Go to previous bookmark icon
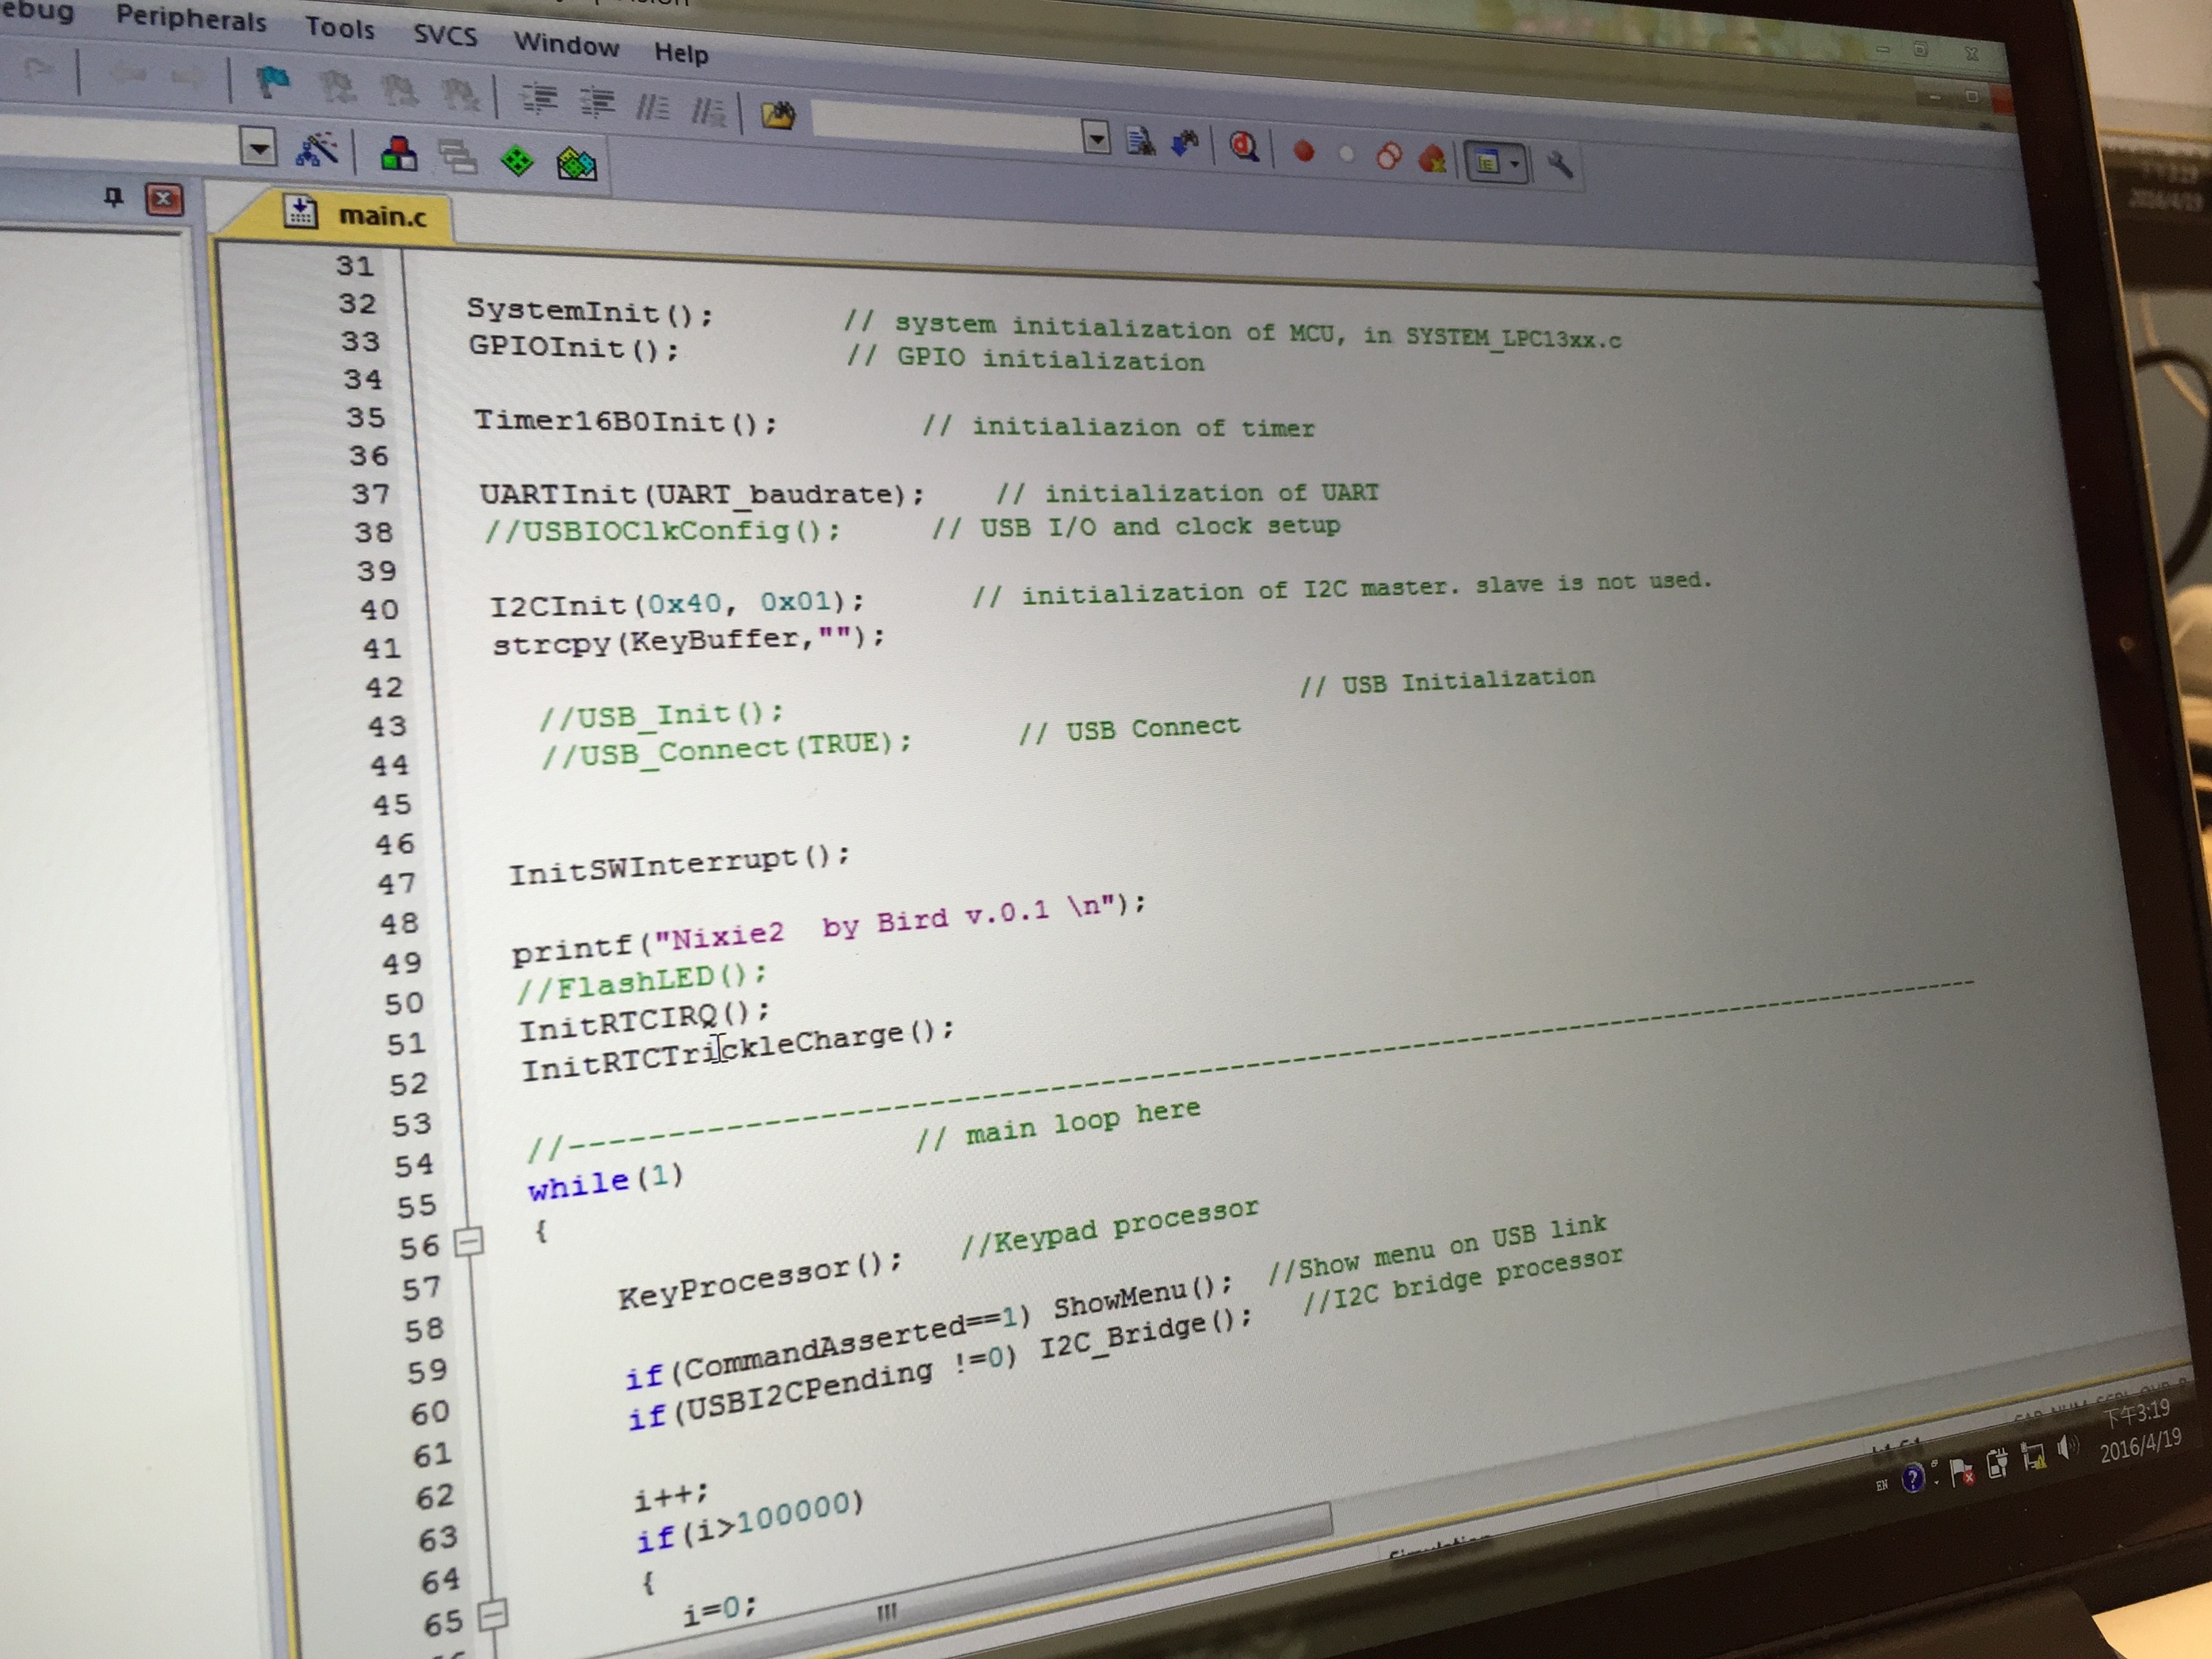2212x1659 pixels. tap(337, 88)
